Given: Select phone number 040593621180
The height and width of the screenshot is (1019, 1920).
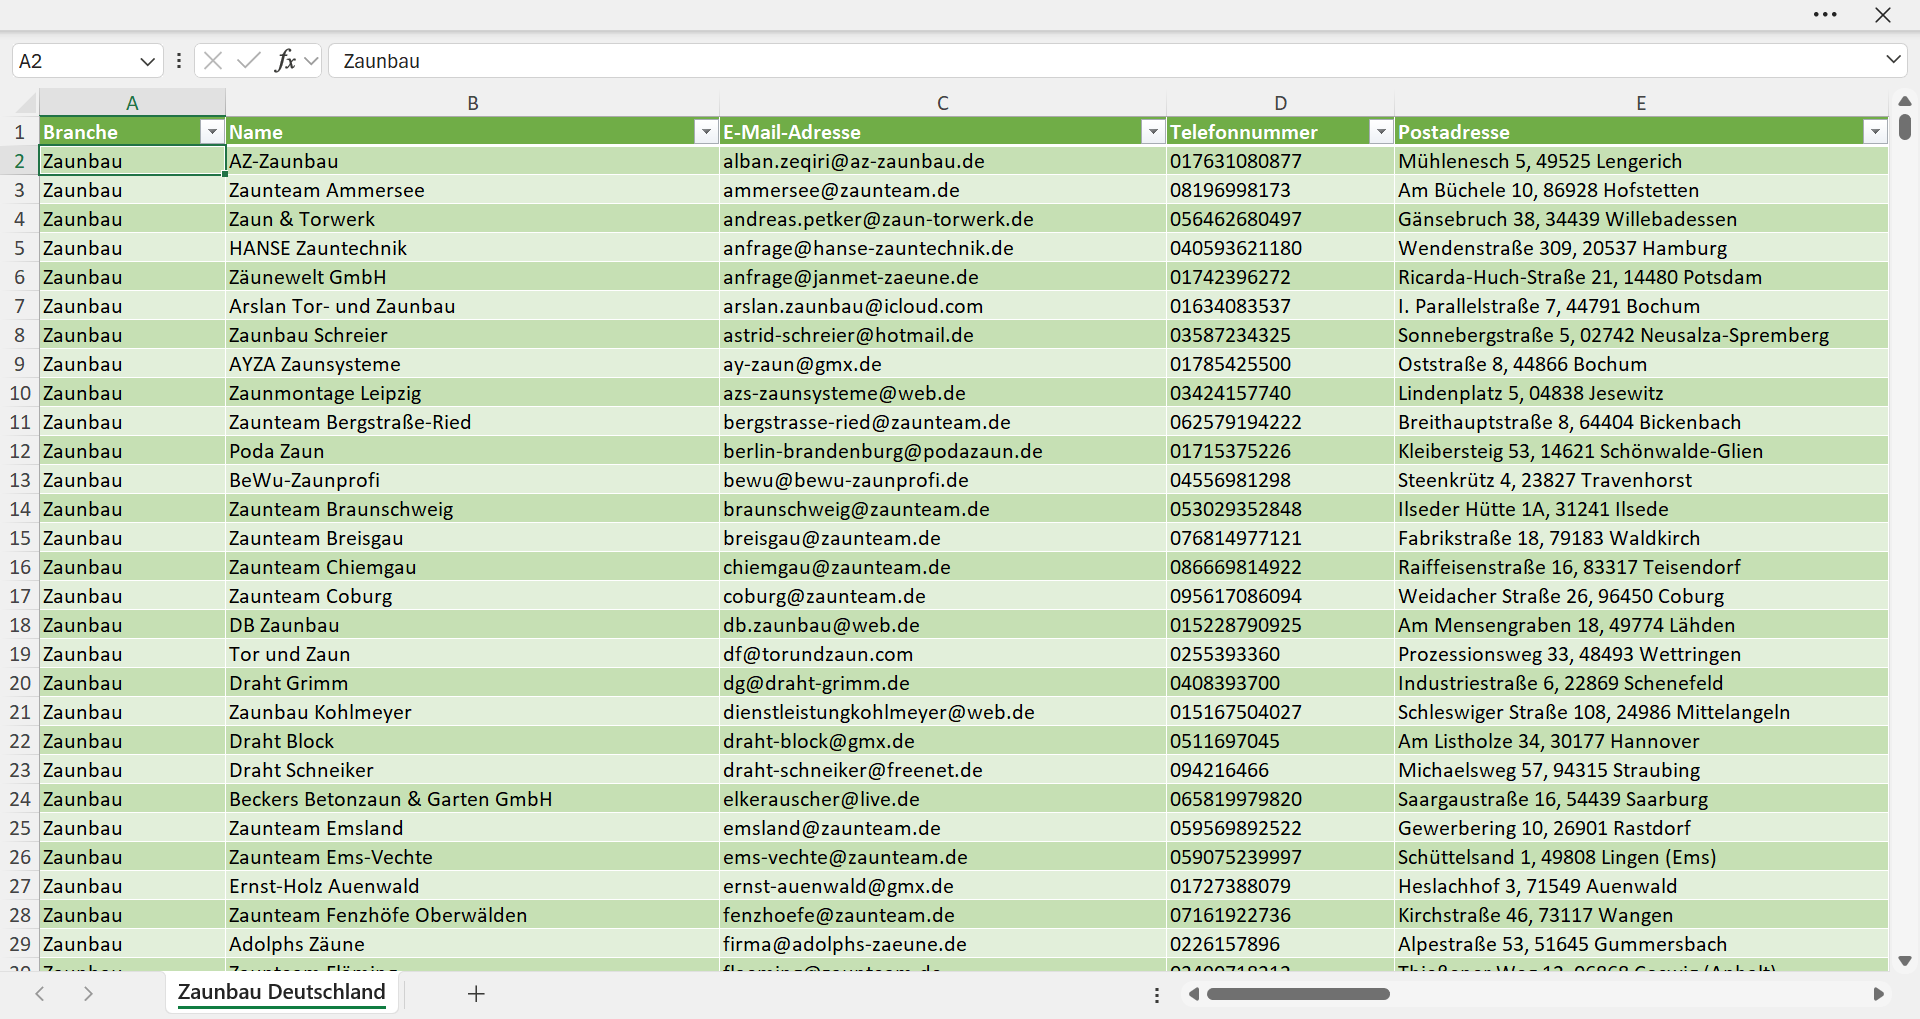Looking at the screenshot, I should point(1280,248).
